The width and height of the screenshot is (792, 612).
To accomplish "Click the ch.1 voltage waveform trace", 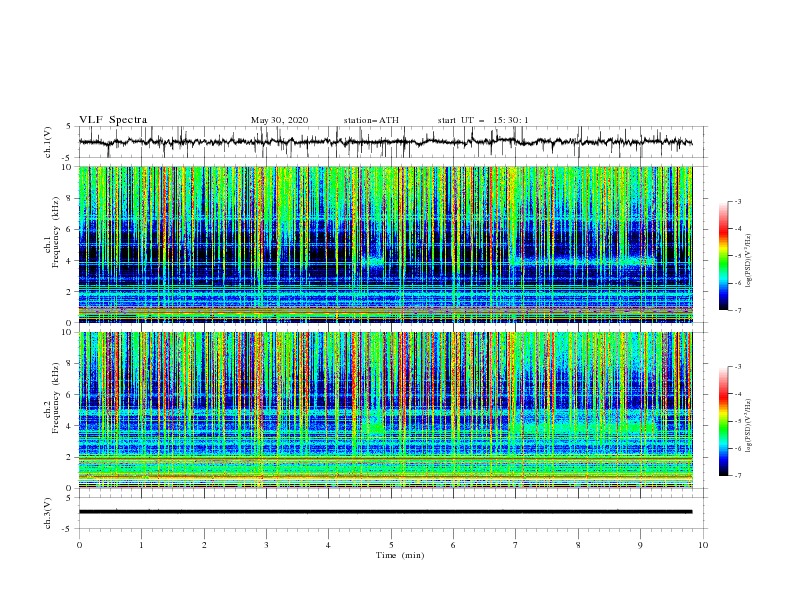I will [x=385, y=142].
